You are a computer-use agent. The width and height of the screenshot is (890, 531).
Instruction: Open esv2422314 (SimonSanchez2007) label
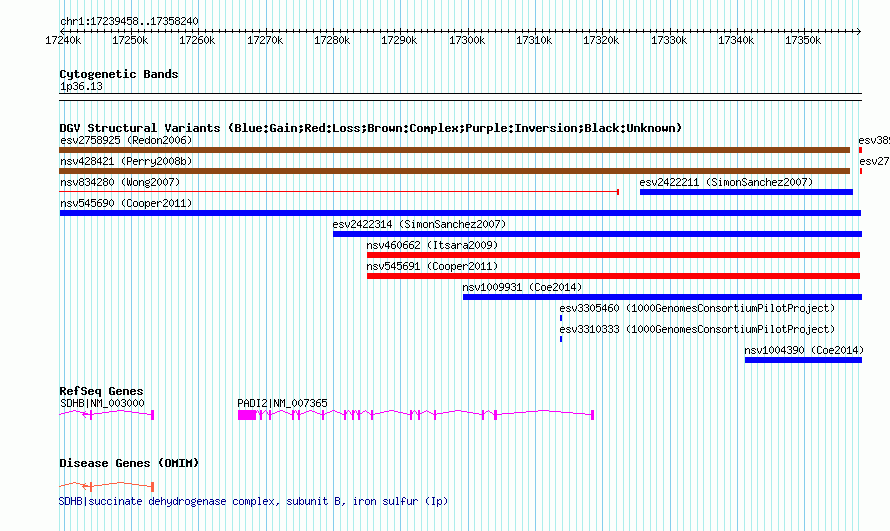click(419, 224)
